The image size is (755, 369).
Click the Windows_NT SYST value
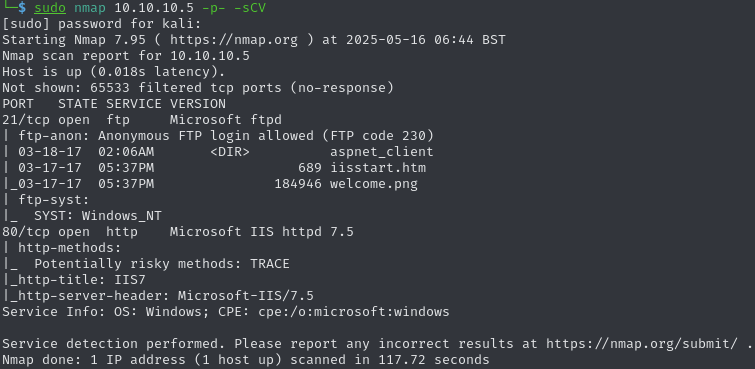(x=121, y=216)
